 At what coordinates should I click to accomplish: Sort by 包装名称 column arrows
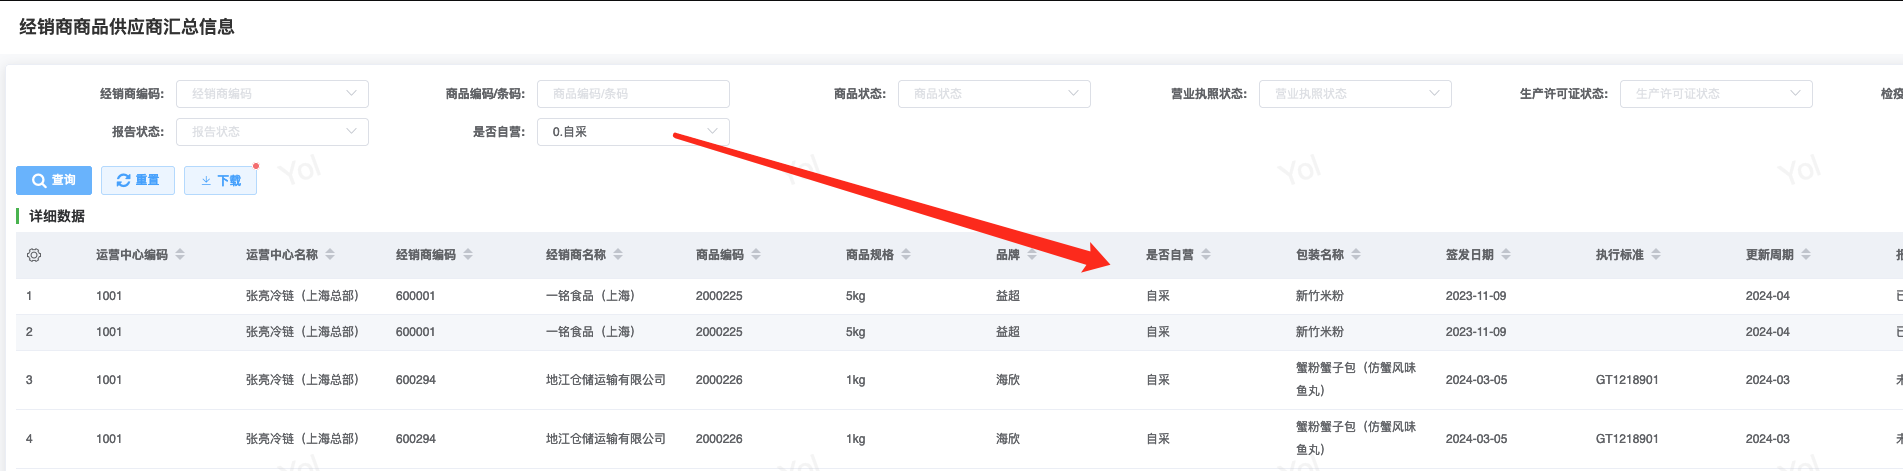point(1356,255)
